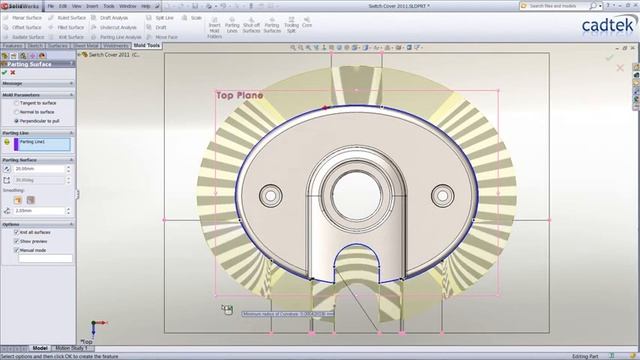The width and height of the screenshot is (640, 360).
Task: Toggle Manual mode checkbox
Action: pos(17,250)
